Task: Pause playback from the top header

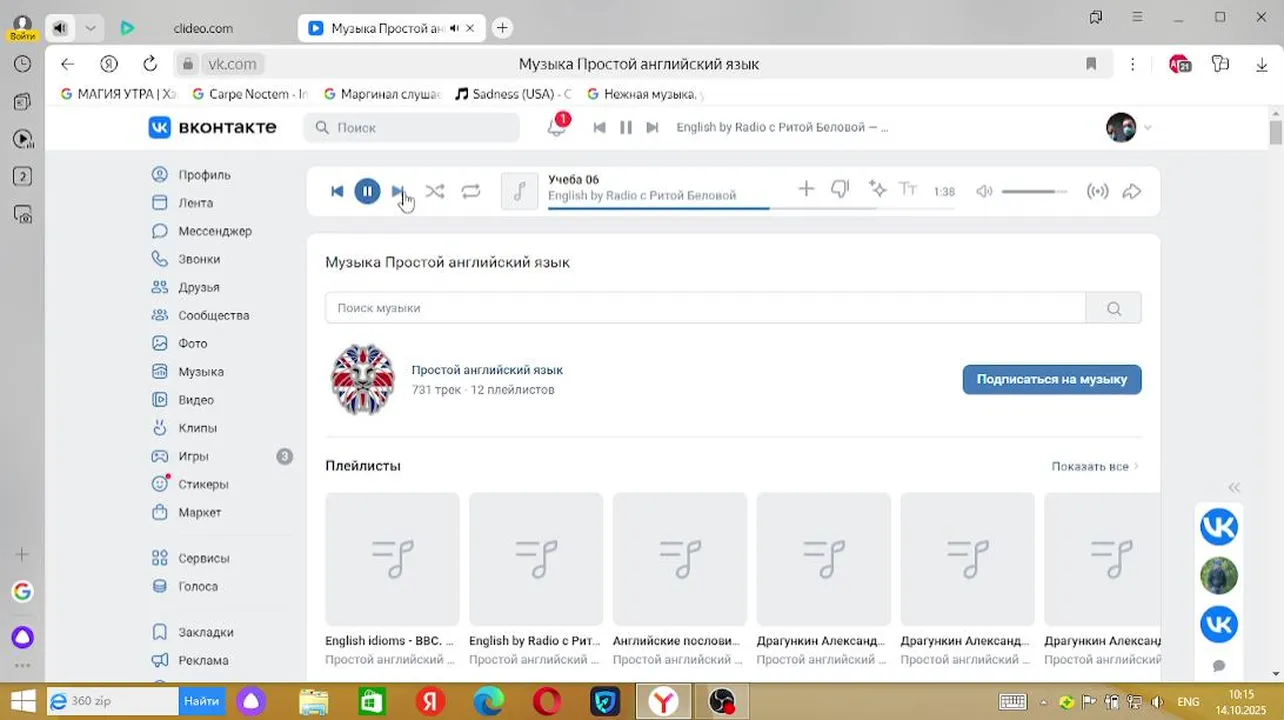Action: [x=626, y=127]
